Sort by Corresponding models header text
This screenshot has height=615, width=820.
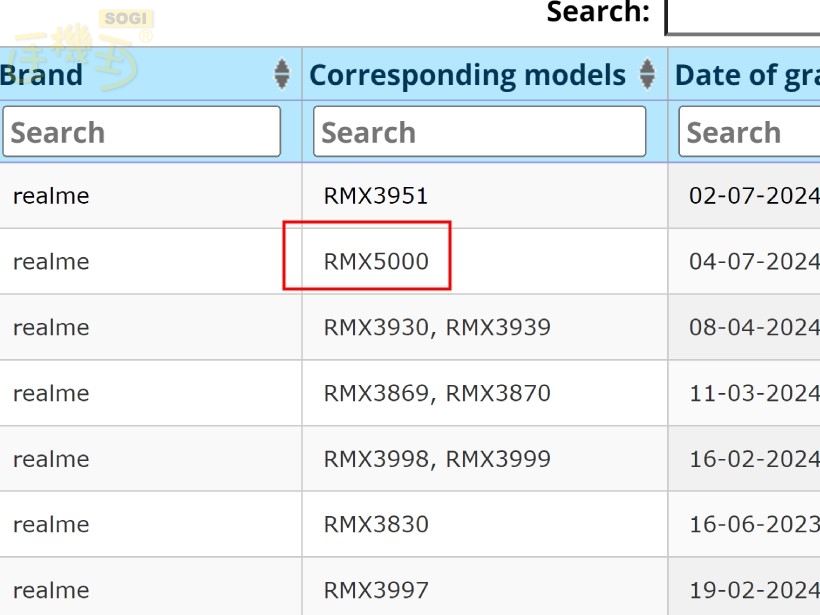click(x=467, y=75)
